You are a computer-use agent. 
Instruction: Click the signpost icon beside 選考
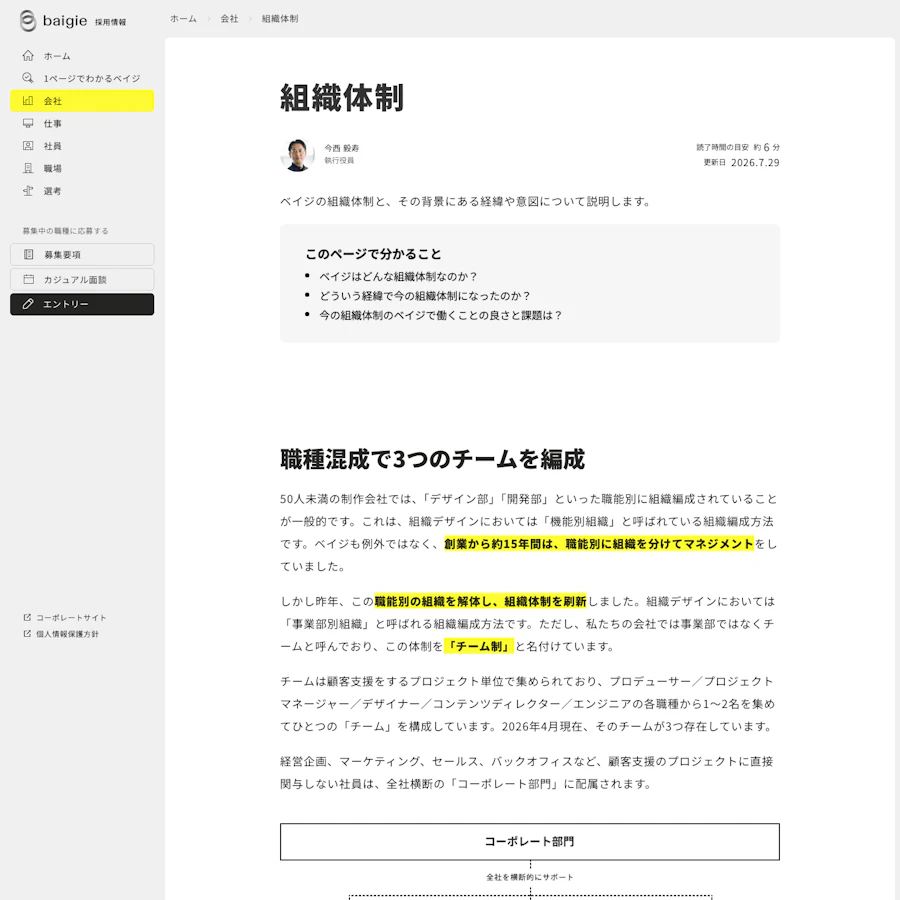(28, 191)
